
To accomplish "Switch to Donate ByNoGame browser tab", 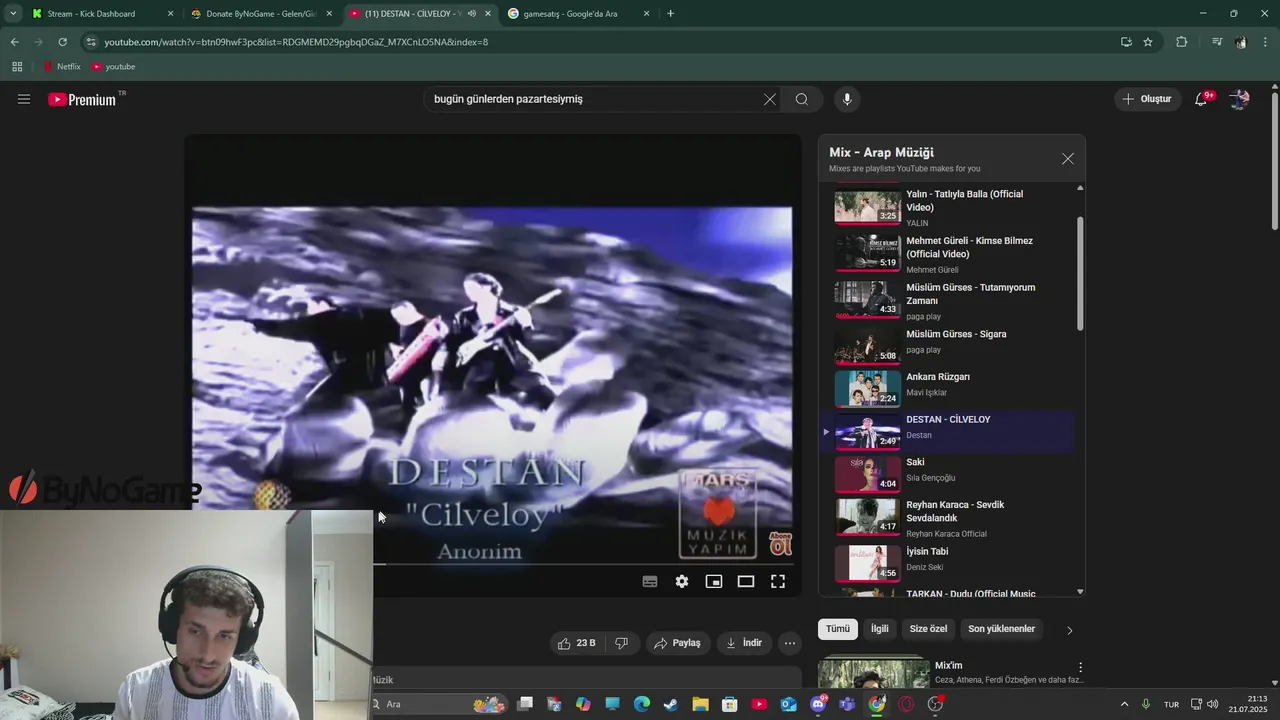I will click(x=261, y=14).
